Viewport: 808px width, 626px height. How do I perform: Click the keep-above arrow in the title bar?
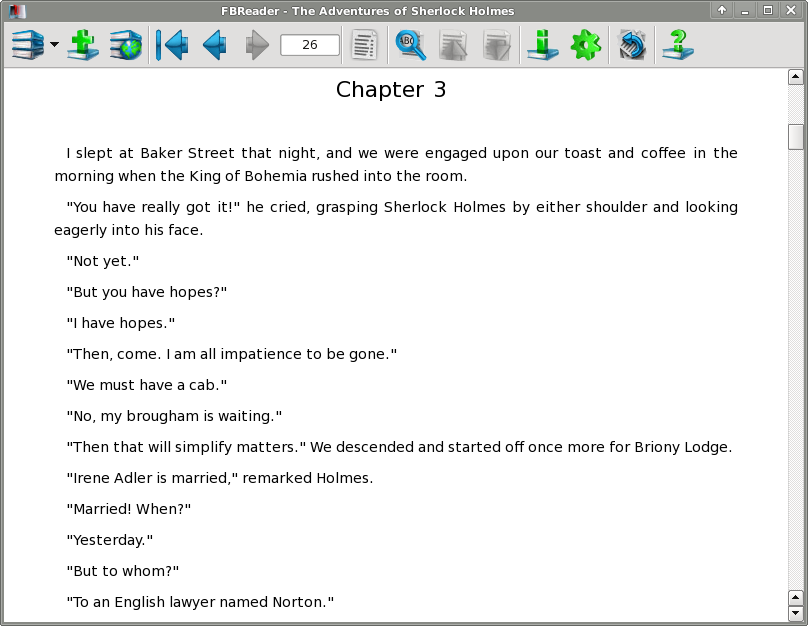pos(722,10)
